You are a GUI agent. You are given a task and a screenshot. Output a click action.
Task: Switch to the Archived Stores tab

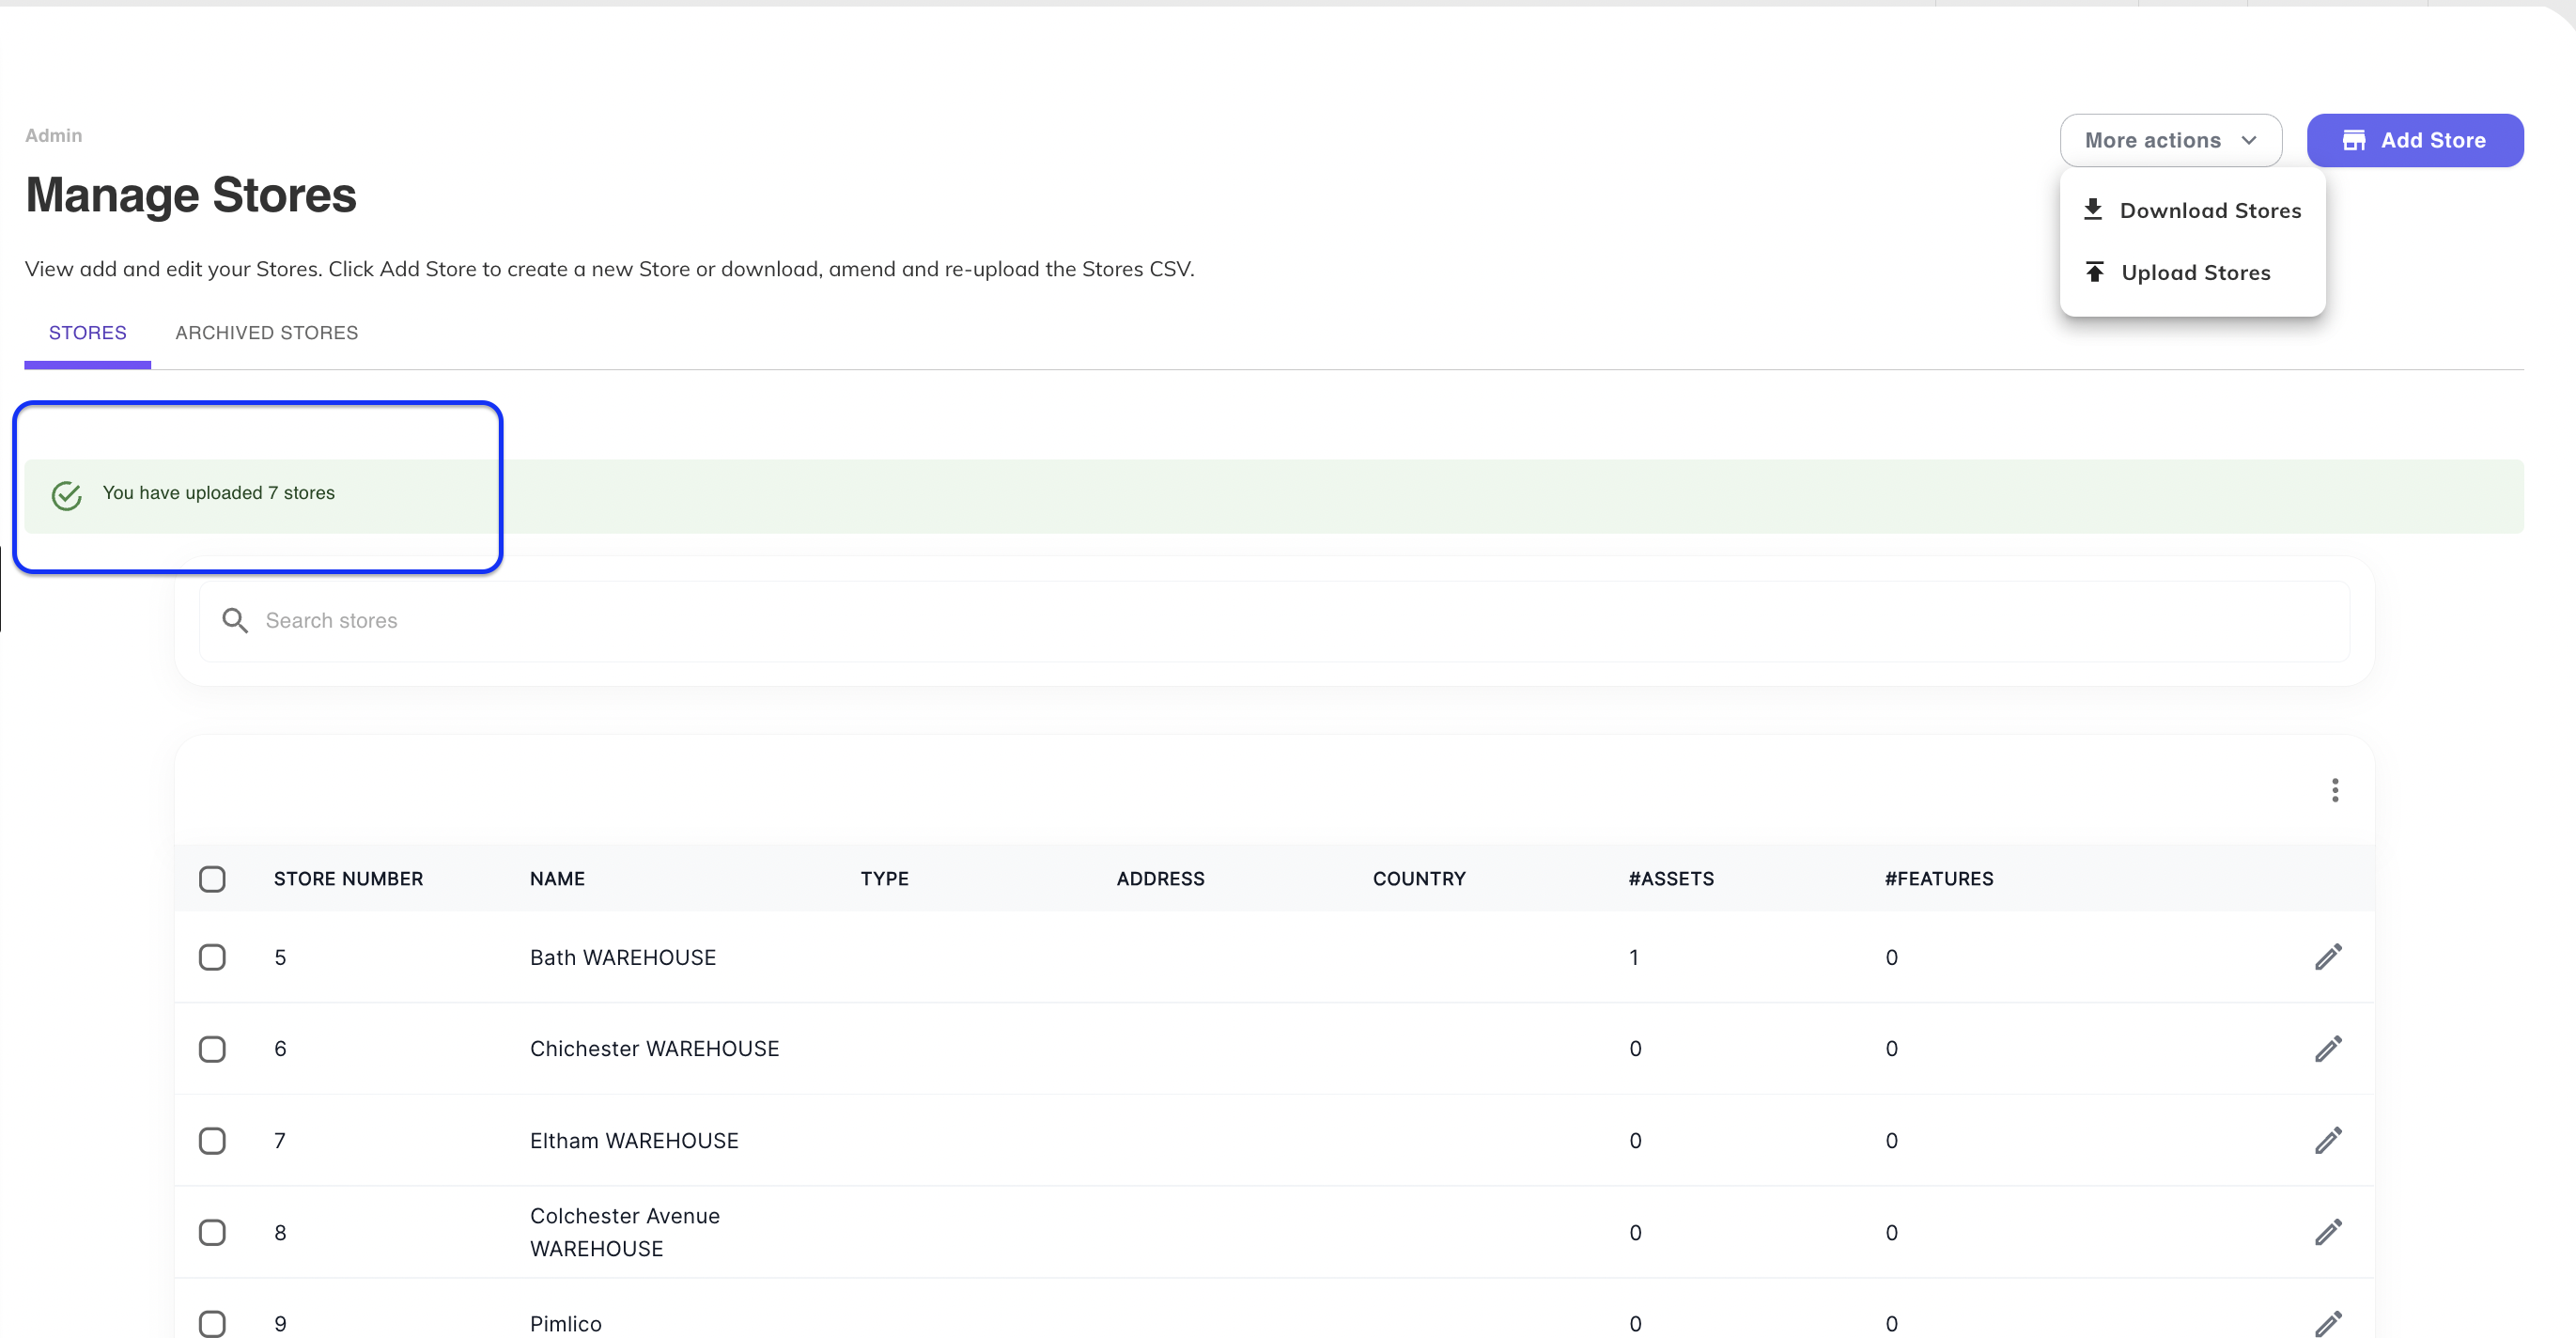(266, 333)
